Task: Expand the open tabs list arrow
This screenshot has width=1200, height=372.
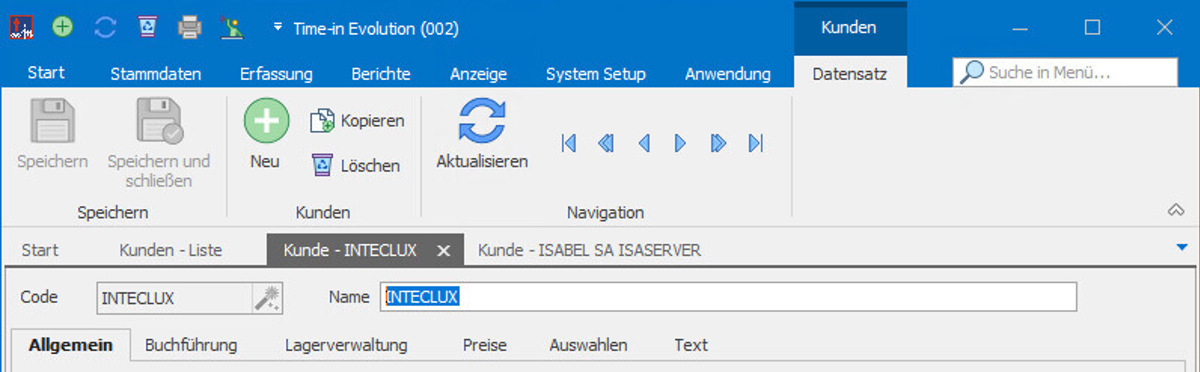Action: click(1181, 247)
